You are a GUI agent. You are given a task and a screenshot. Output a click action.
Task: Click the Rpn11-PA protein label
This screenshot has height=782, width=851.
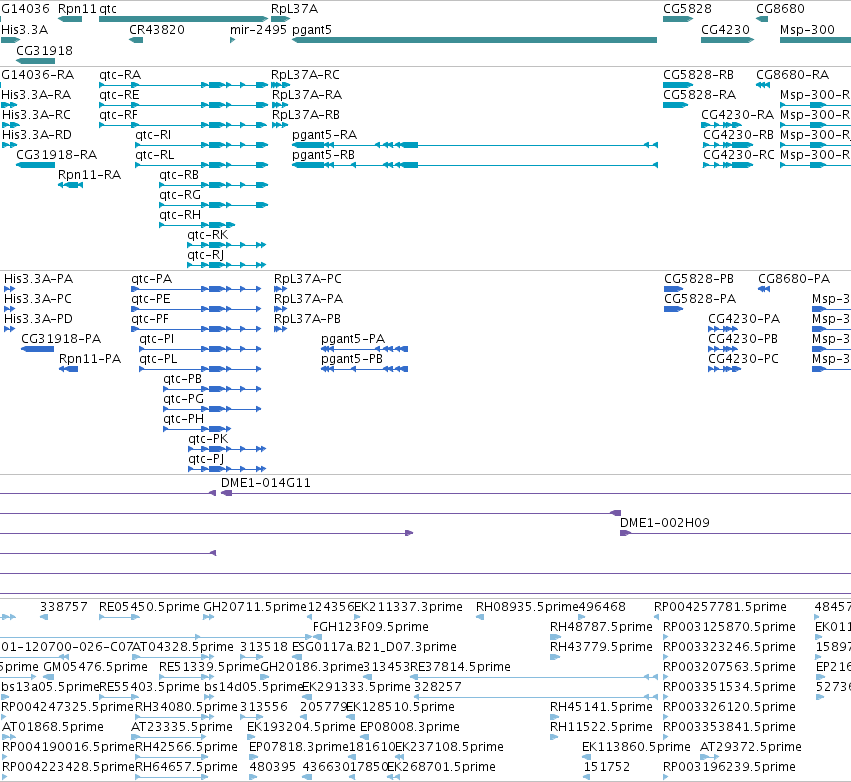tap(90, 359)
